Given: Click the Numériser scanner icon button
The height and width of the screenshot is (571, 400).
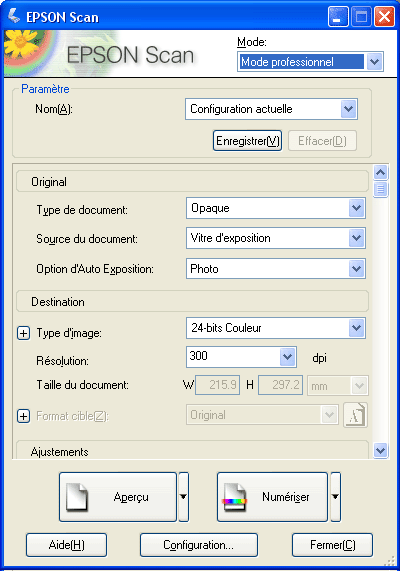Looking at the screenshot, I should pos(234,497).
